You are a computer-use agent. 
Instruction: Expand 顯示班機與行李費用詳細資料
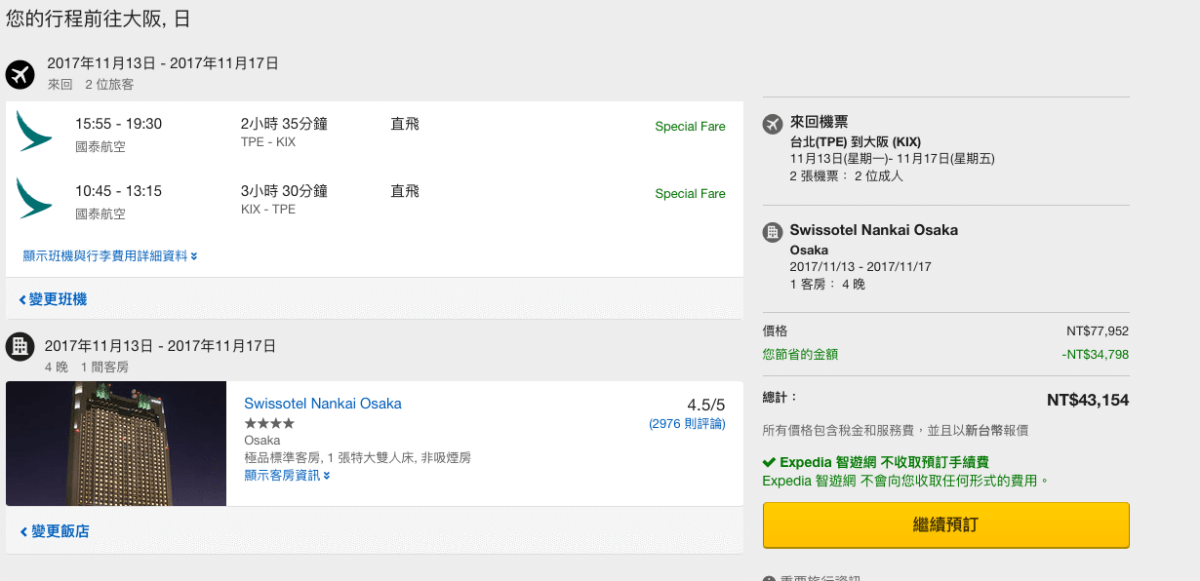[110, 256]
